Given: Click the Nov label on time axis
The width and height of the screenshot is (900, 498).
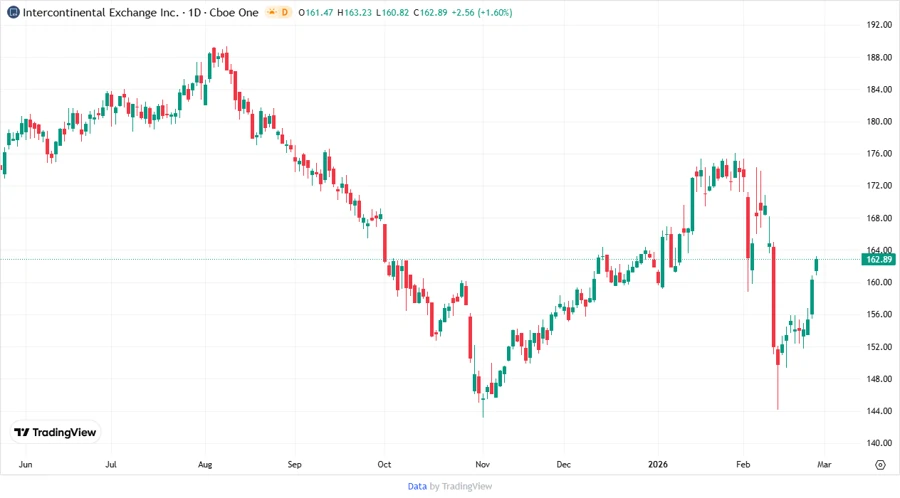Looking at the screenshot, I should (x=483, y=464).
